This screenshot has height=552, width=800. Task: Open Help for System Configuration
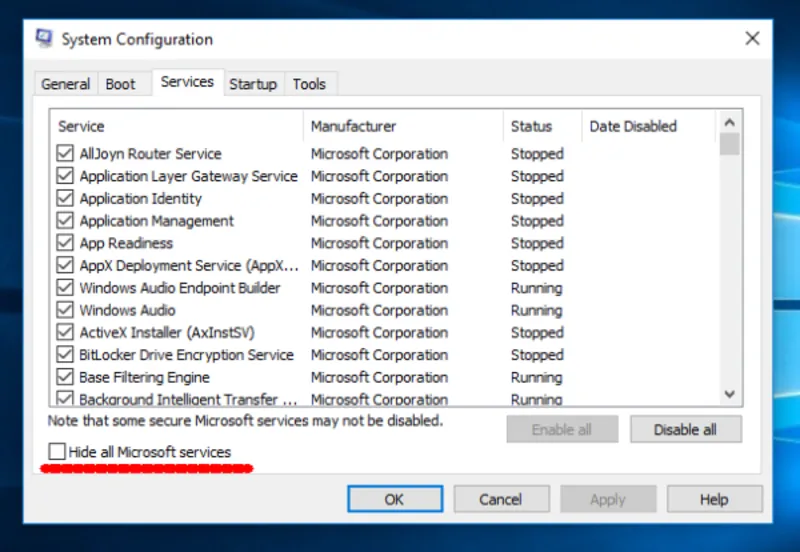click(x=714, y=499)
